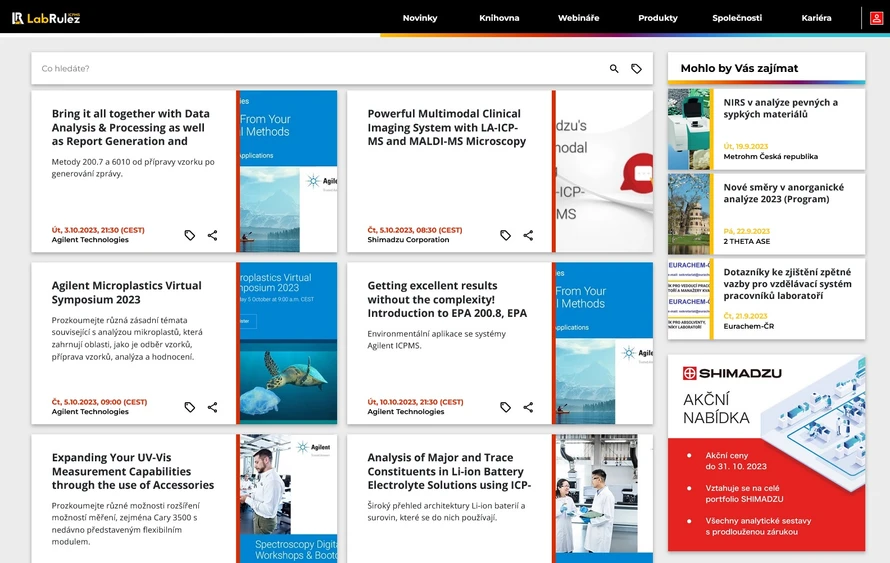This screenshot has width=890, height=563.
Task: Click castle thumbnail for Nové směry article
Action: [x=689, y=214]
